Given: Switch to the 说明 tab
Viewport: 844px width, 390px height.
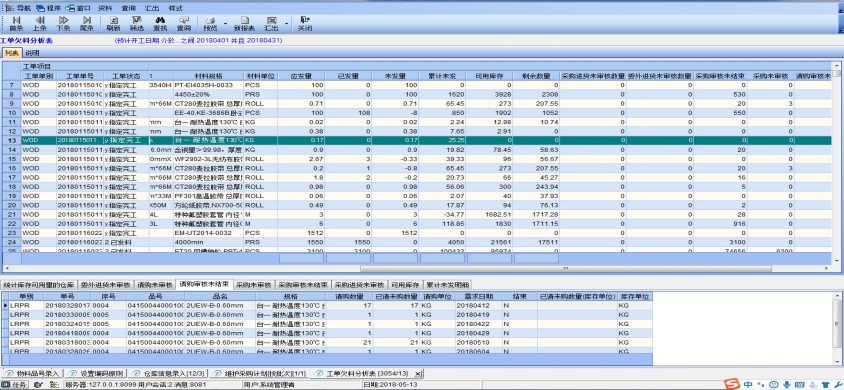Looking at the screenshot, I should tap(32, 53).
